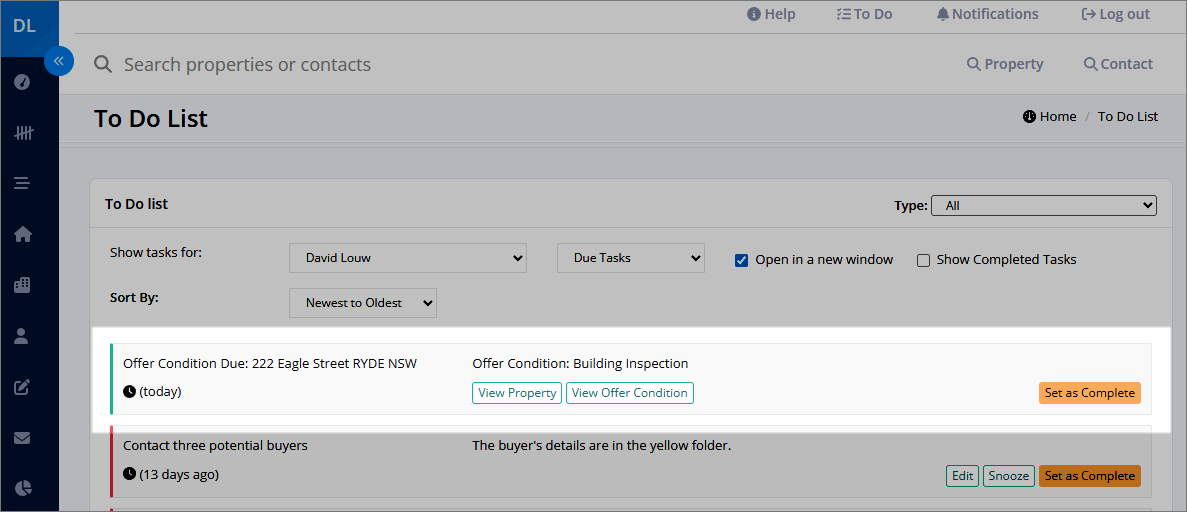Screen dimensions: 1187x512
Task: Collapse the sidebar with the double-chevron button
Action: pos(59,61)
